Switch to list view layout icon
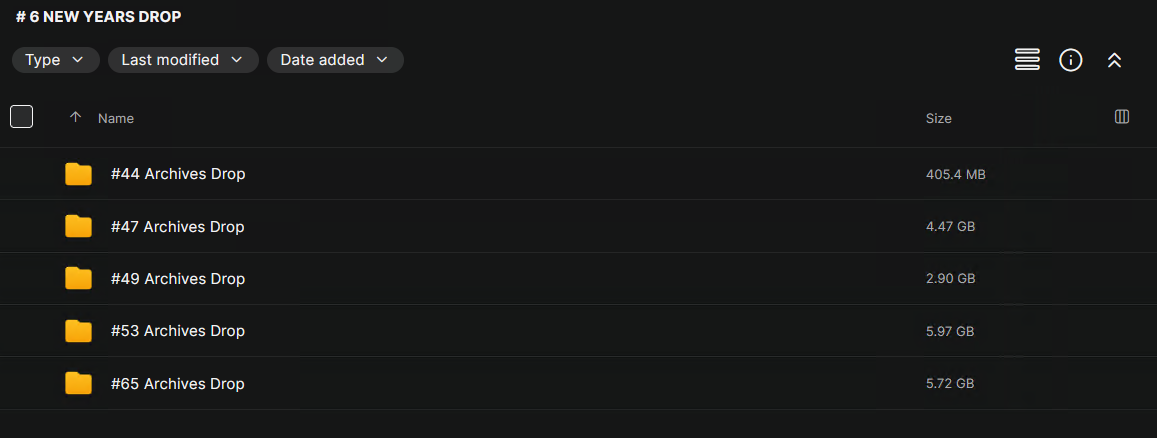Image resolution: width=1157 pixels, height=438 pixels. [1027, 60]
